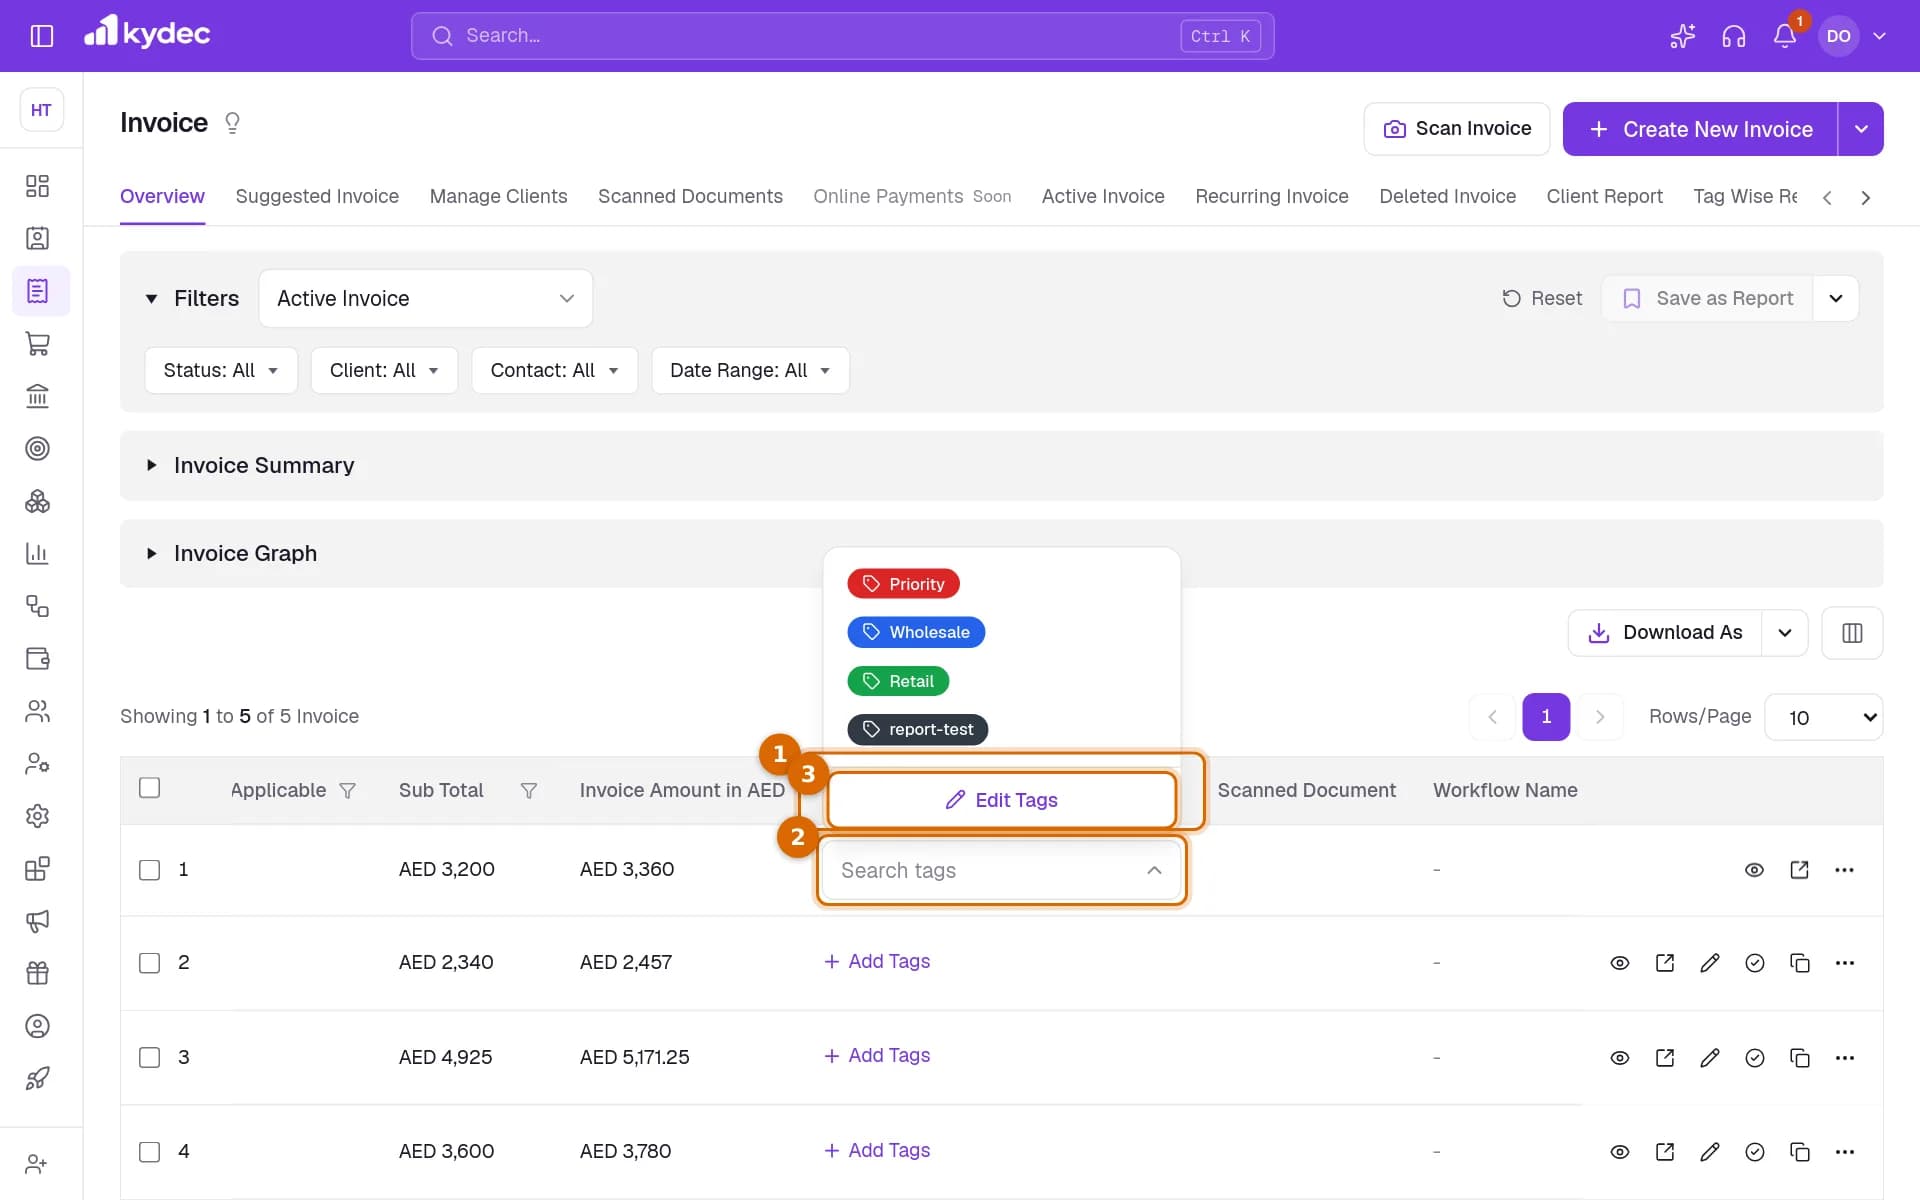
Task: Open the wallet icon in sidebar
Action: (37, 659)
